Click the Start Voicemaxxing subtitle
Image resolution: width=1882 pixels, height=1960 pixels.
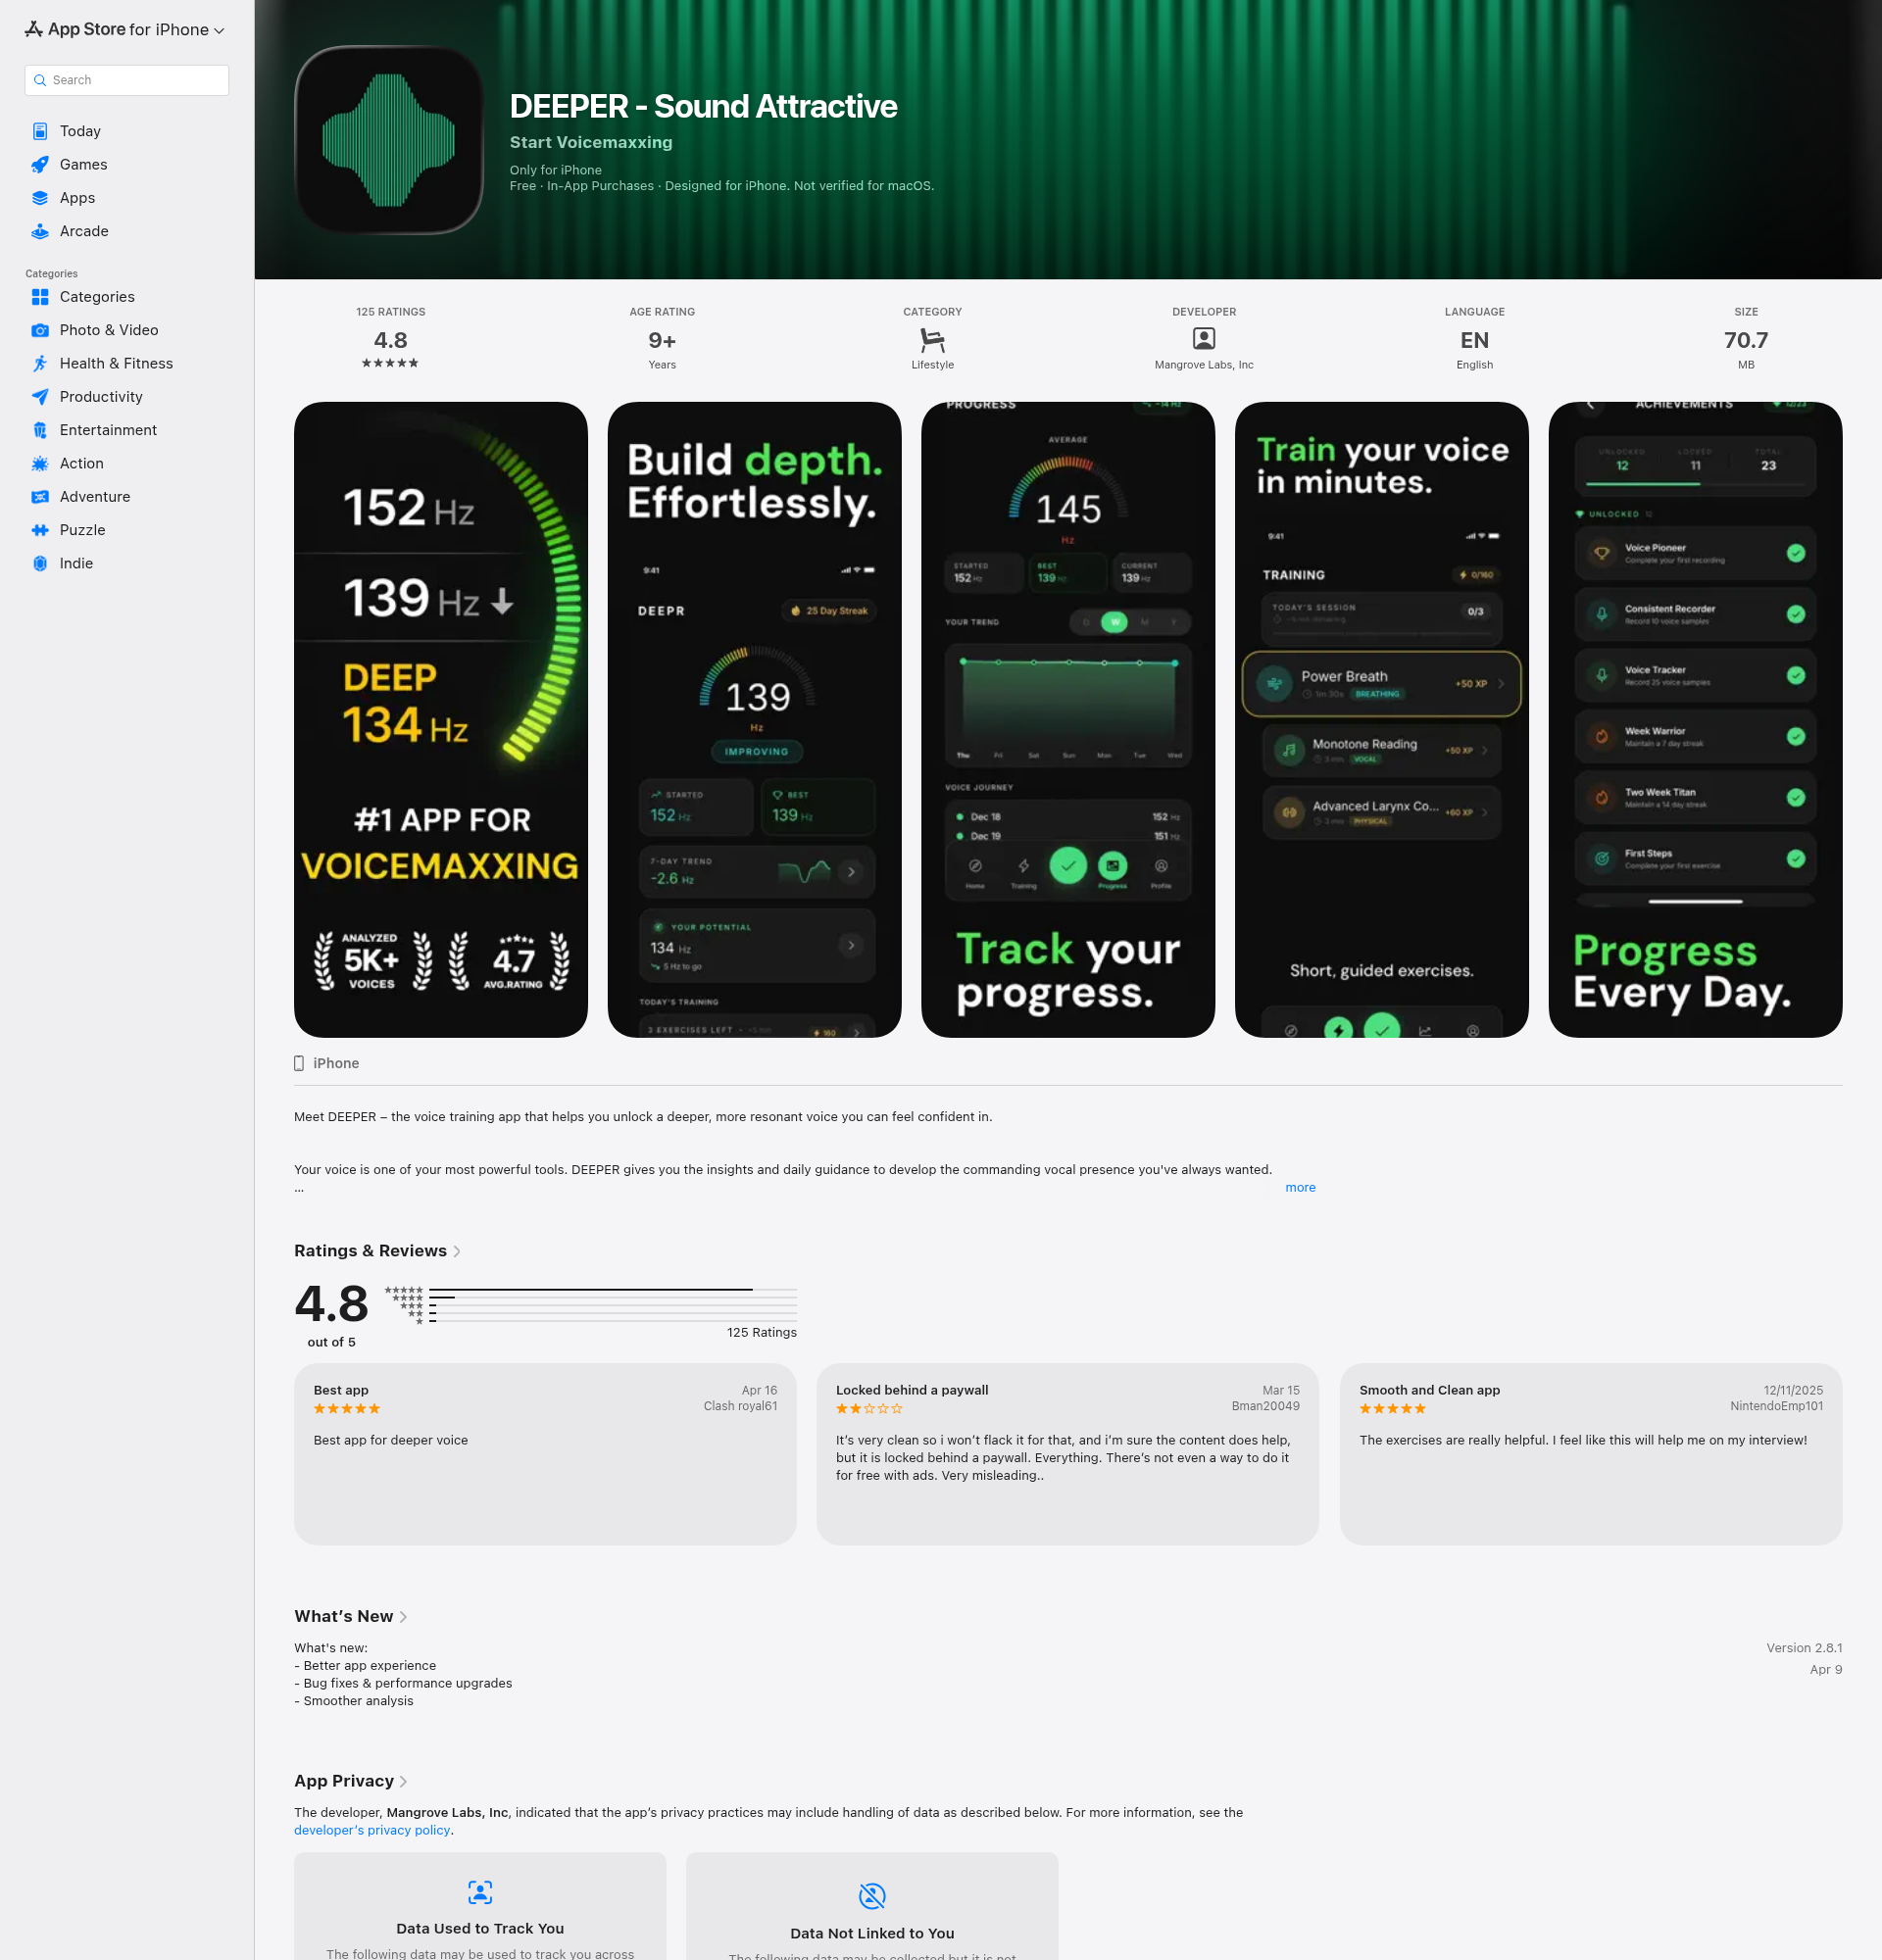(x=591, y=142)
